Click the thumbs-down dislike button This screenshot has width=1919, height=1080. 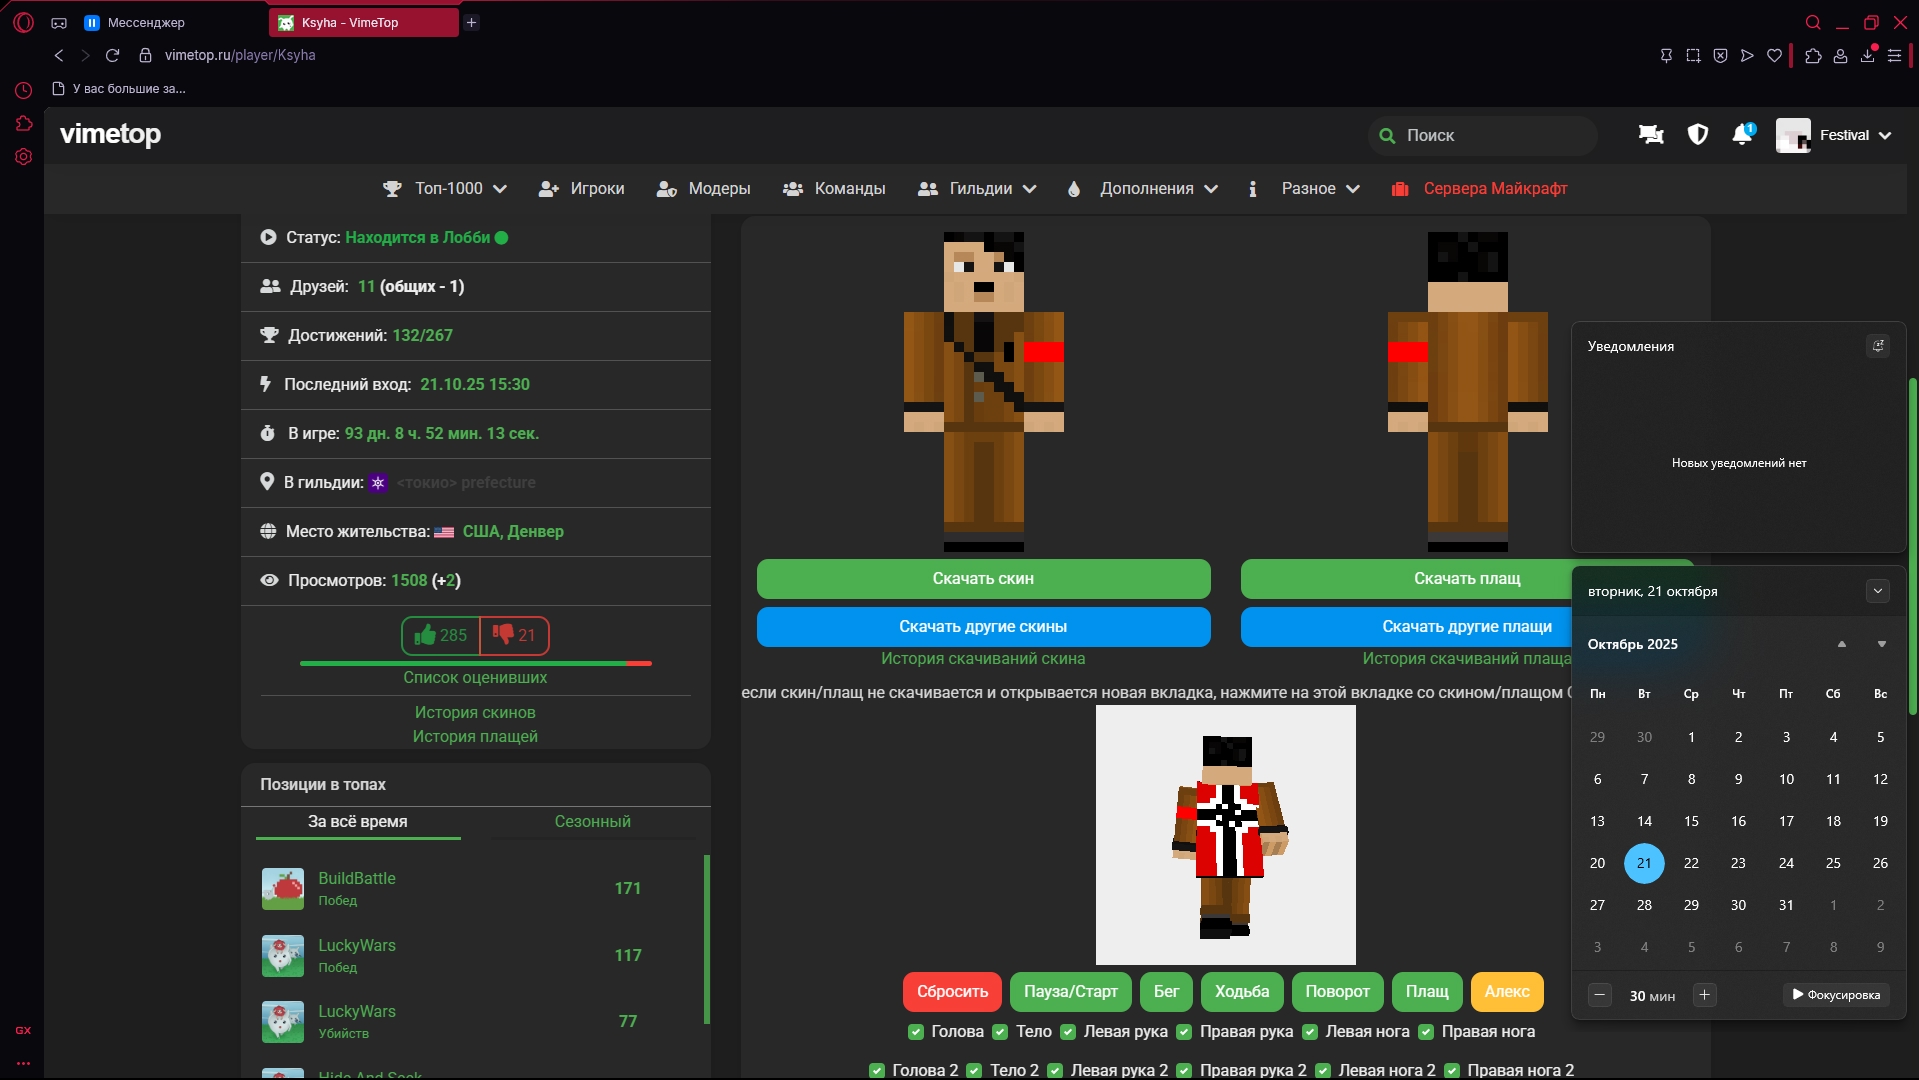514,635
